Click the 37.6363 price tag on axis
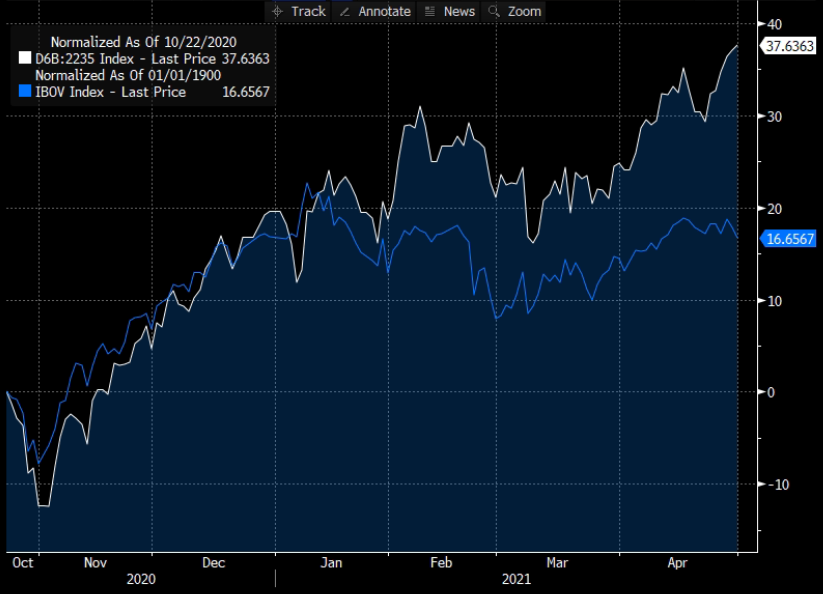This screenshot has height=594, width=823. pyautogui.click(x=789, y=46)
